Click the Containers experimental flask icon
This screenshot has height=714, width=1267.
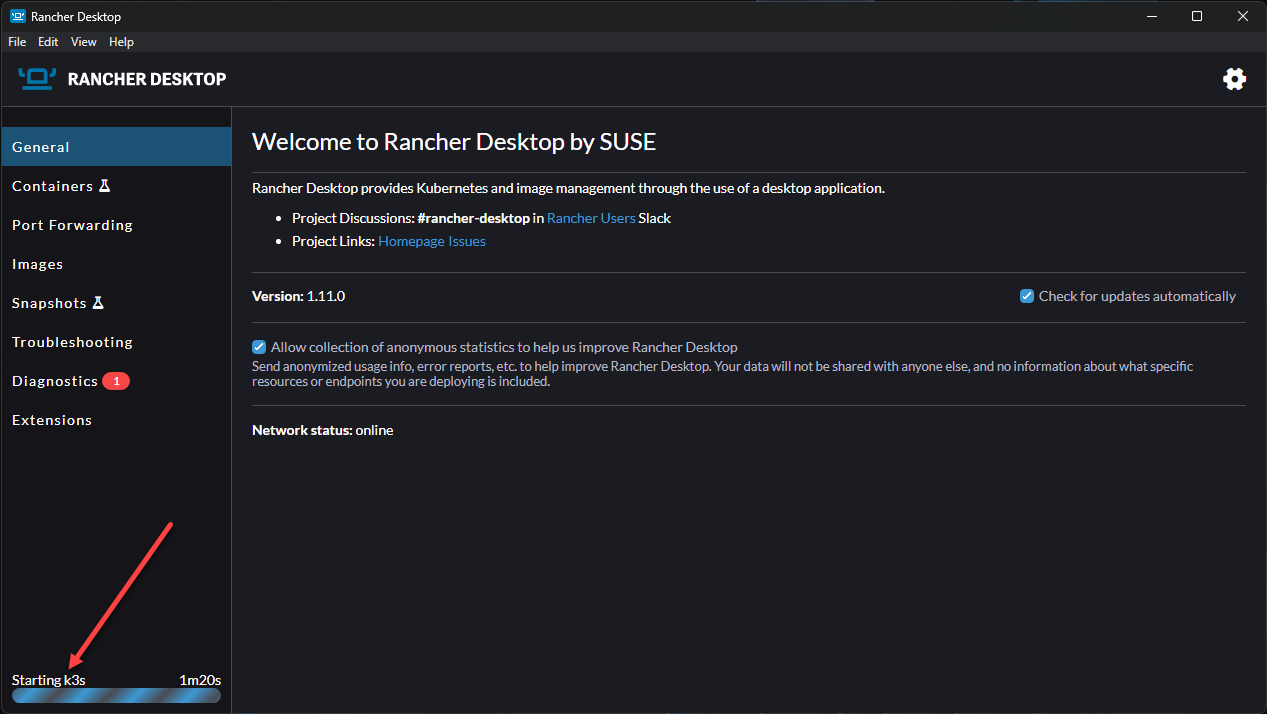click(x=104, y=186)
